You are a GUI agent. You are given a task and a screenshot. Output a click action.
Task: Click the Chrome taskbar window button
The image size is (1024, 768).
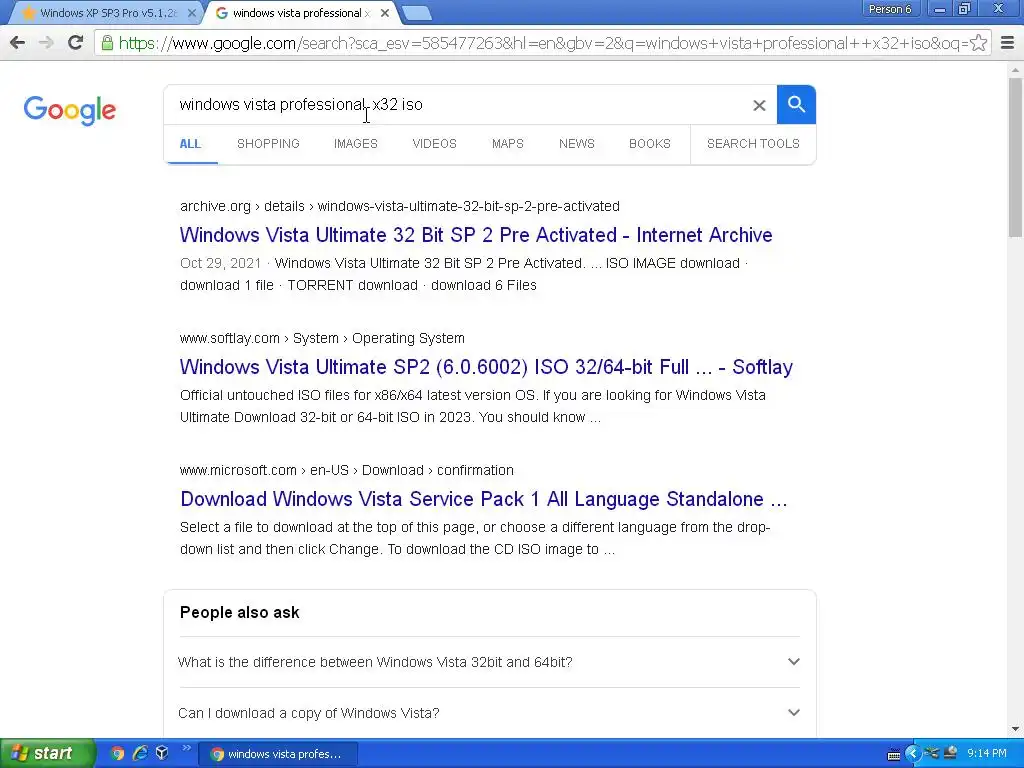278,754
